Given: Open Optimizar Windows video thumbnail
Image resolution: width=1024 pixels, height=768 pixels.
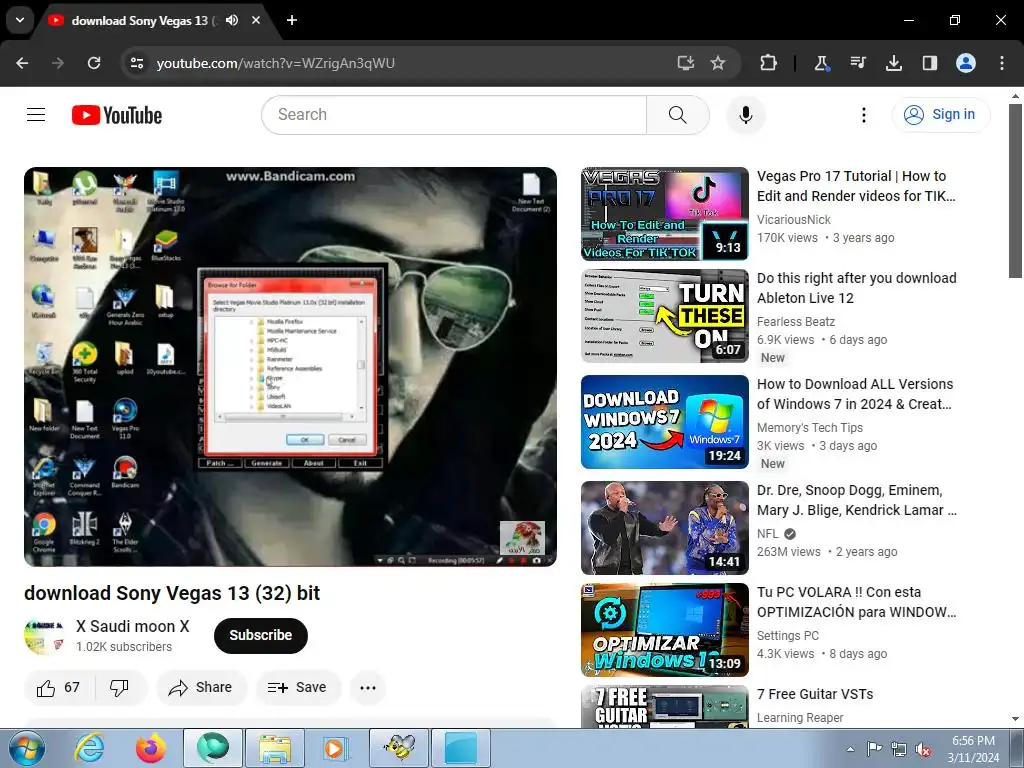Looking at the screenshot, I should pos(665,630).
